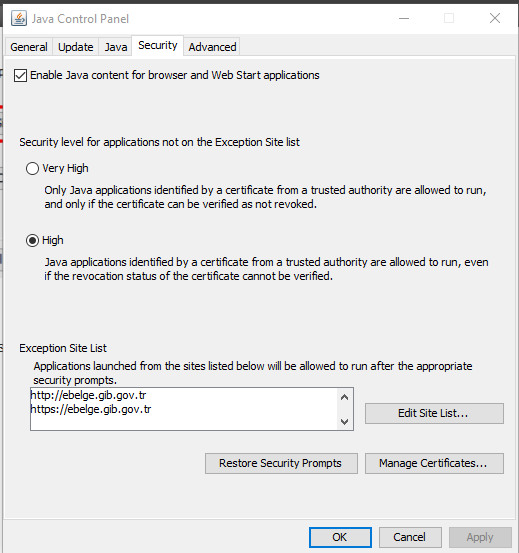Open Manage Certificates dialog
519x553 pixels.
434,463
